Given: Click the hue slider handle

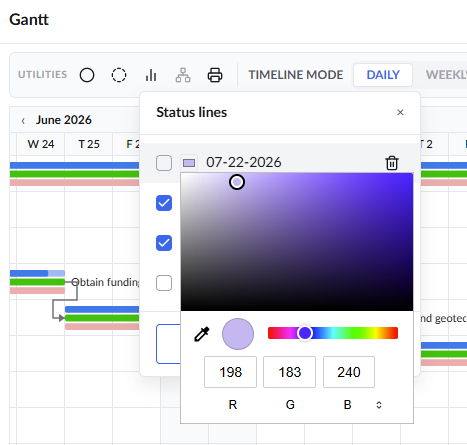Looking at the screenshot, I should (305, 333).
